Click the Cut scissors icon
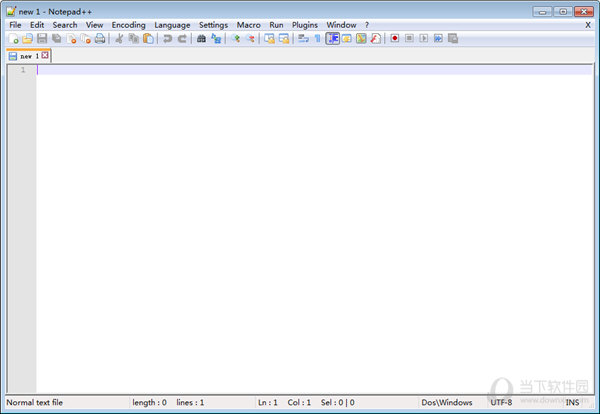This screenshot has height=414, width=600. click(x=119, y=39)
